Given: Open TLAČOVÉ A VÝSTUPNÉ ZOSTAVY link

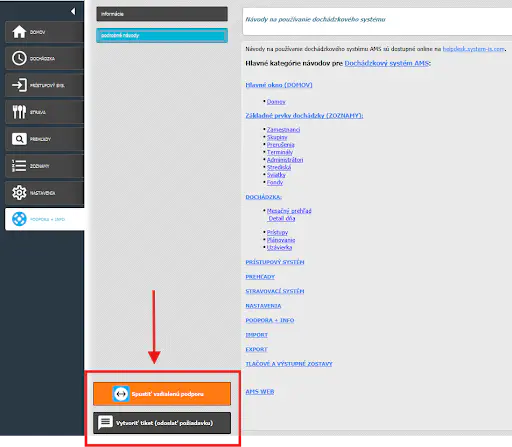Looking at the screenshot, I should coord(289,364).
